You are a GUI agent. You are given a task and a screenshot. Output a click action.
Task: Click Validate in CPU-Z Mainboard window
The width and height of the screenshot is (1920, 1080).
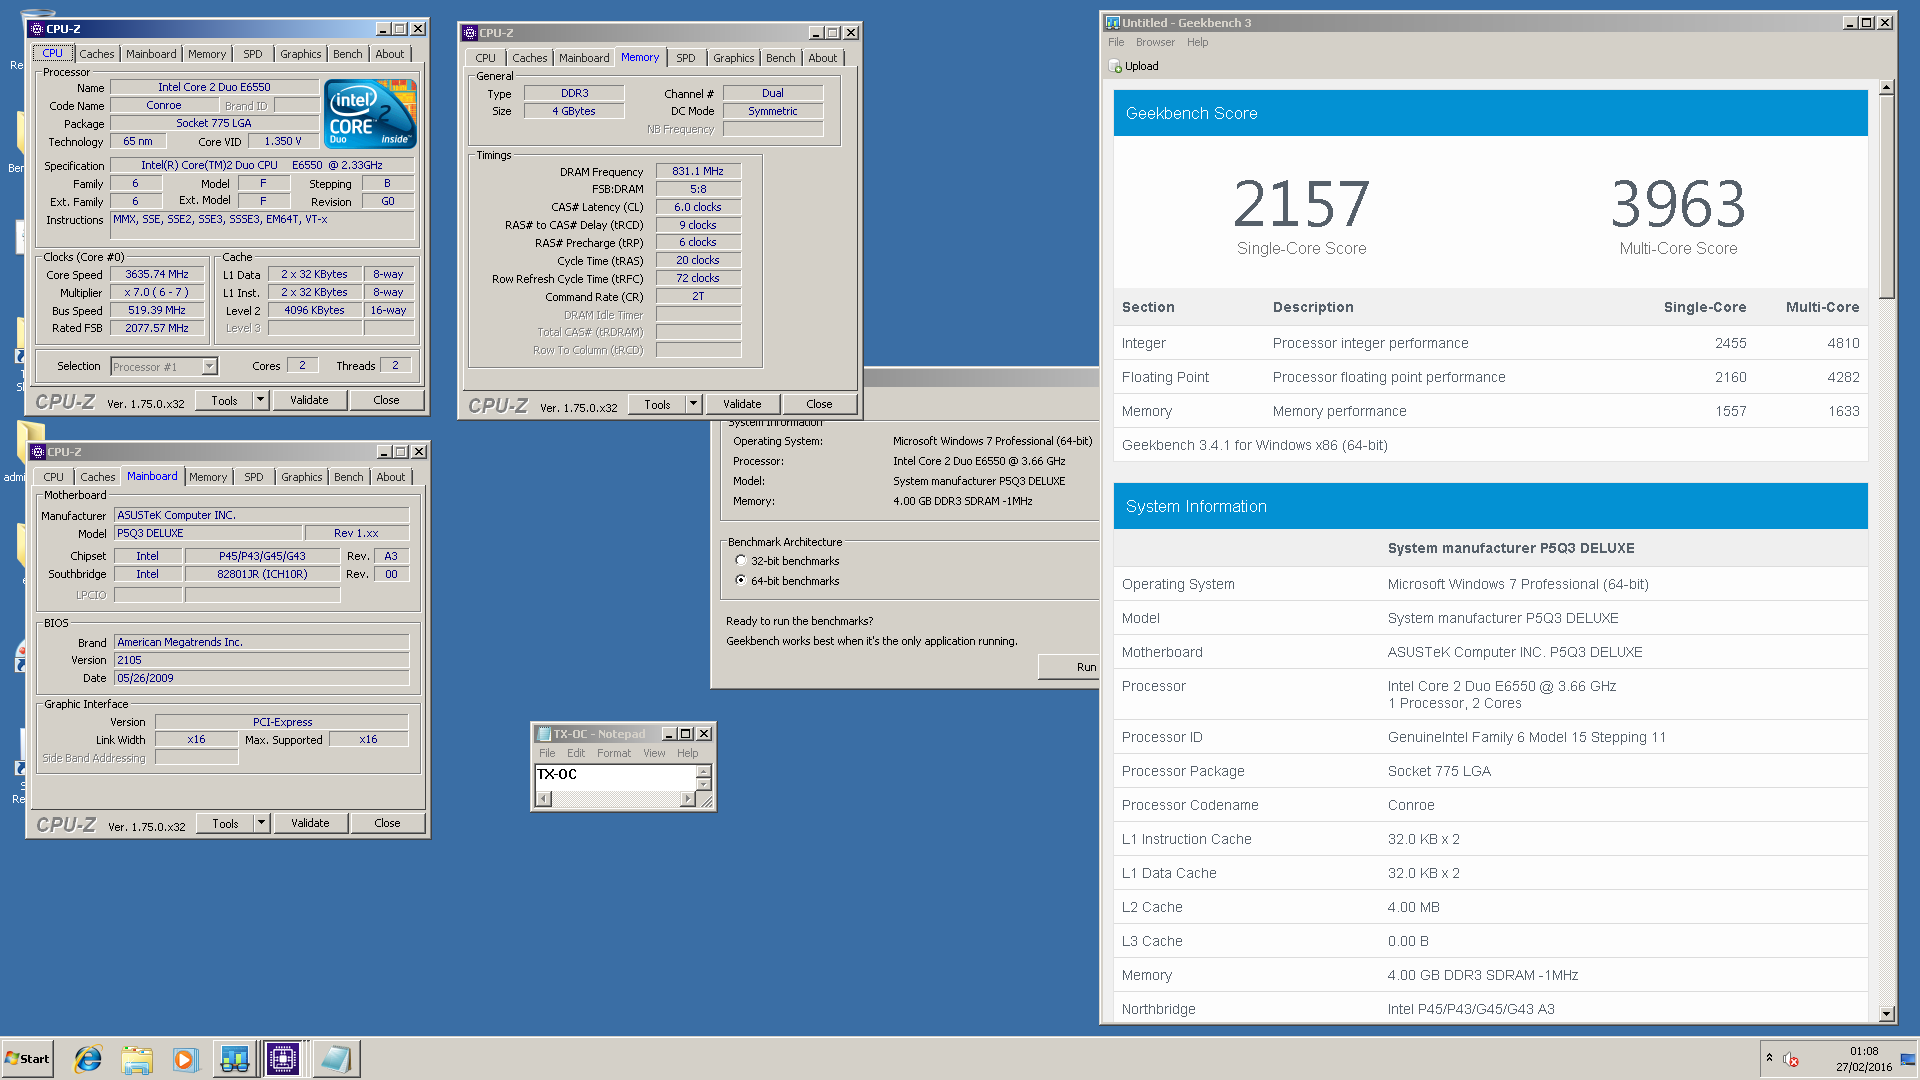(310, 823)
